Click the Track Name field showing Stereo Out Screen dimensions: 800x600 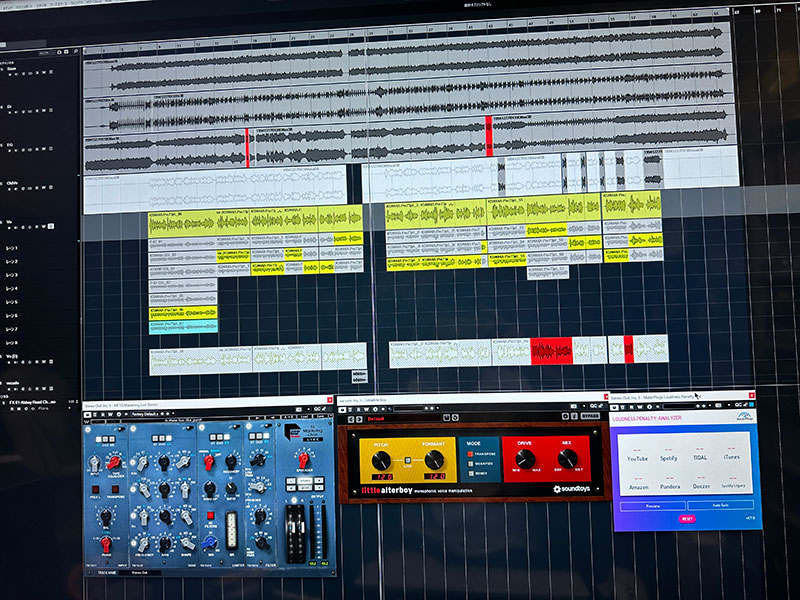(x=139, y=572)
